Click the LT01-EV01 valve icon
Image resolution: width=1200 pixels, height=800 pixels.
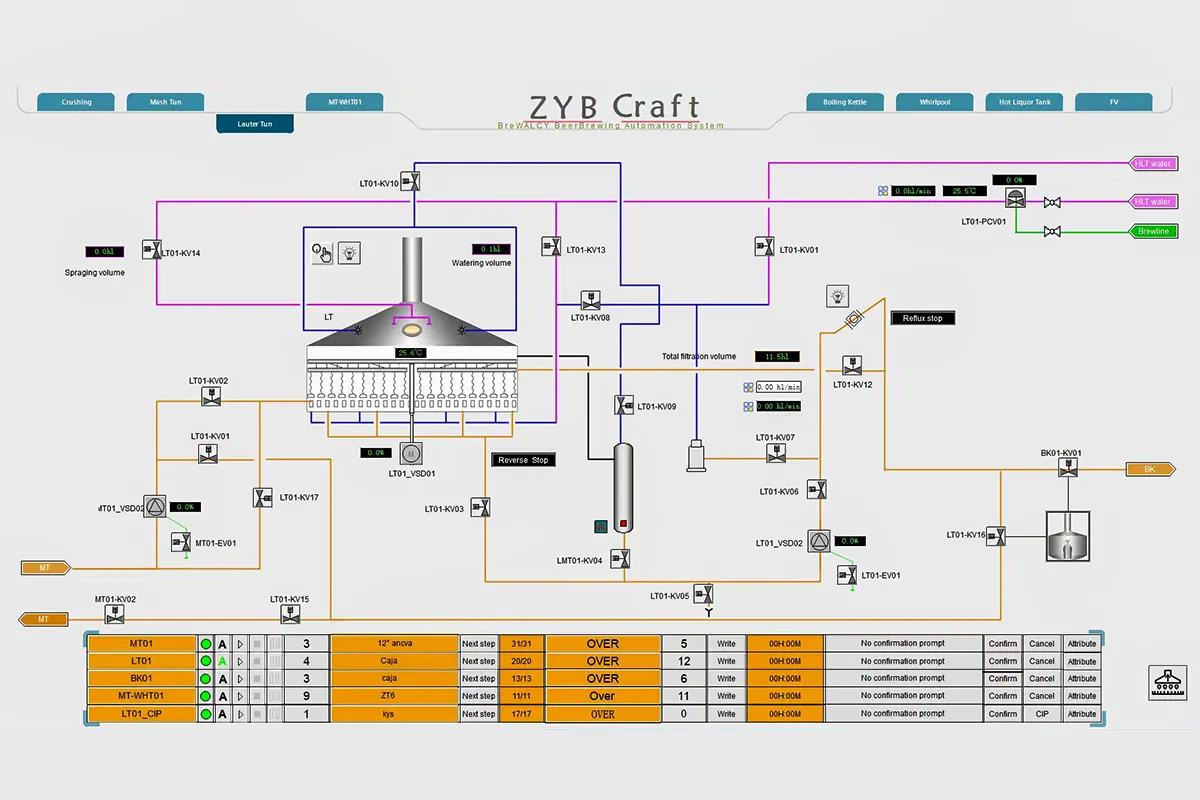tap(848, 574)
